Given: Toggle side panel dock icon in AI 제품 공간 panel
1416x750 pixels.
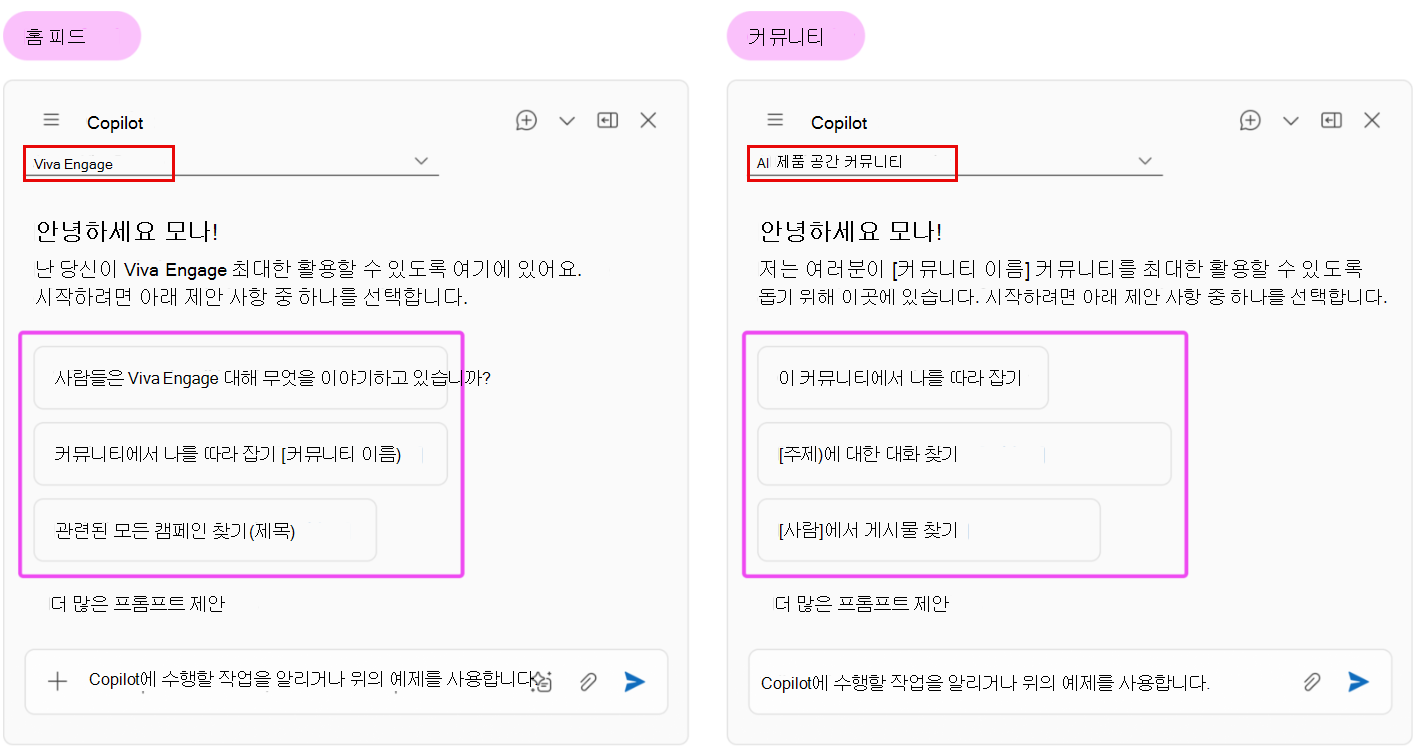Looking at the screenshot, I should [1331, 120].
